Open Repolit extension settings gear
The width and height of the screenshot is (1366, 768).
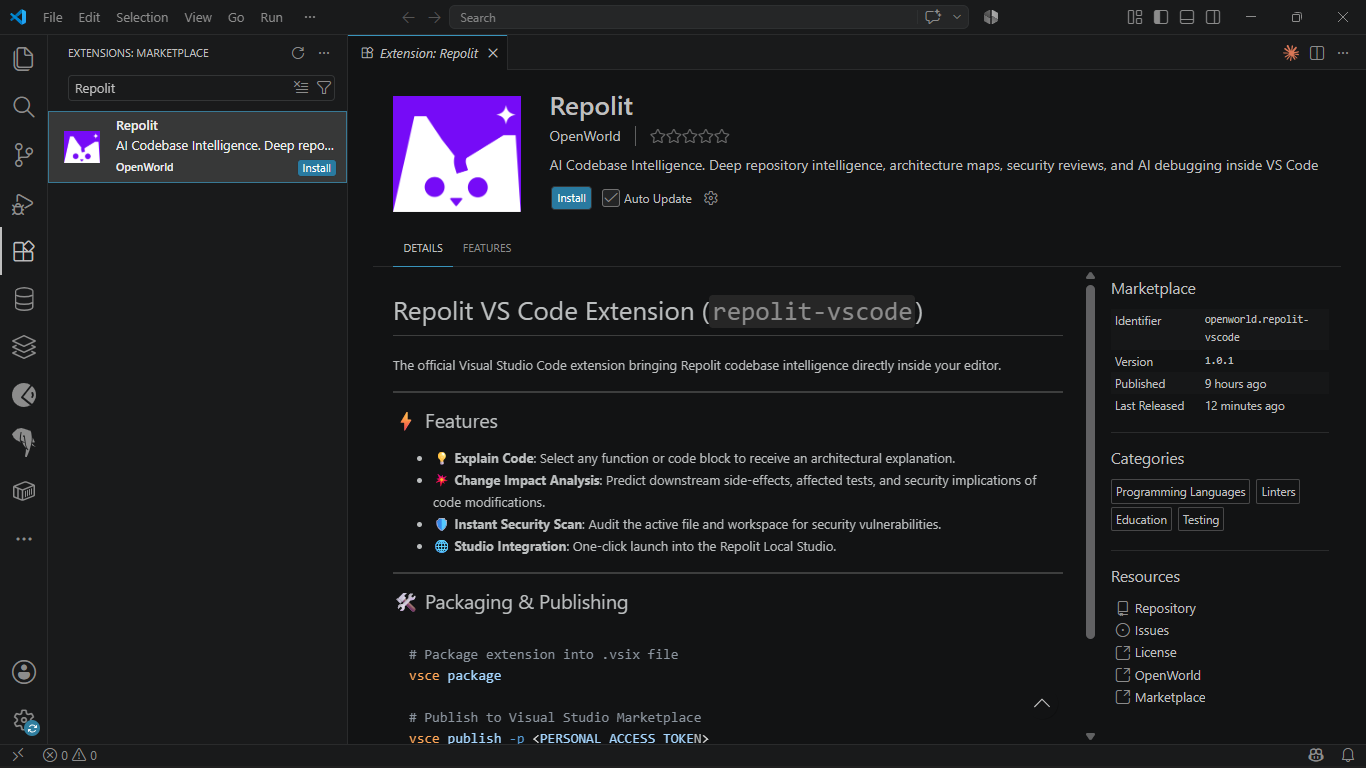711,198
